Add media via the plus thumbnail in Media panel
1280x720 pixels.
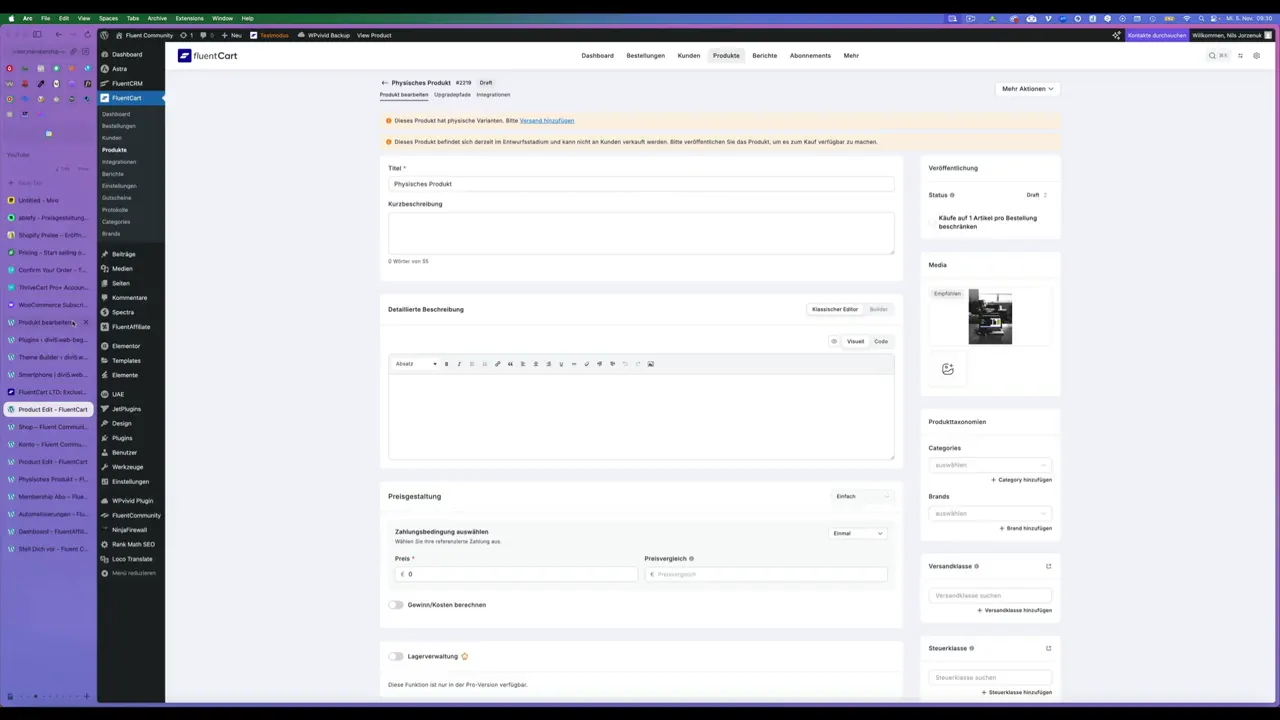[947, 368]
